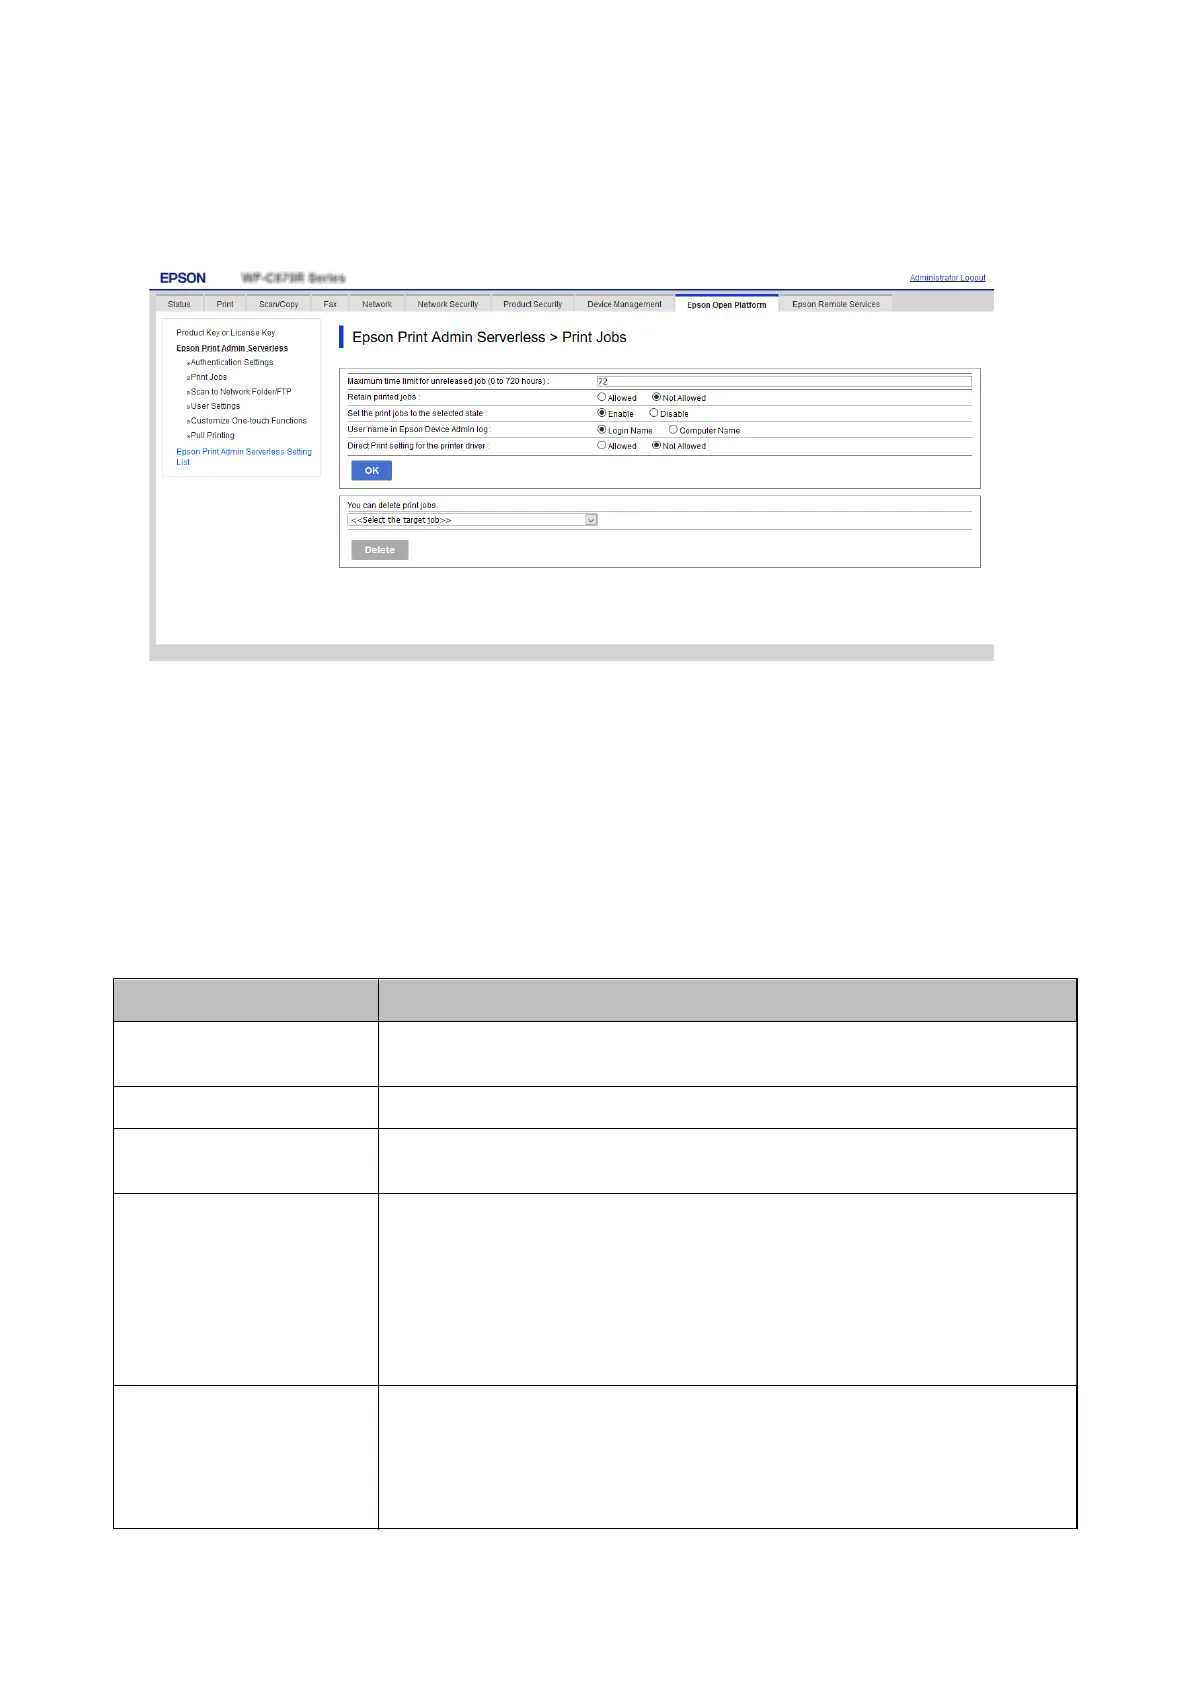
Task: Select the Fax tab
Action: point(330,304)
